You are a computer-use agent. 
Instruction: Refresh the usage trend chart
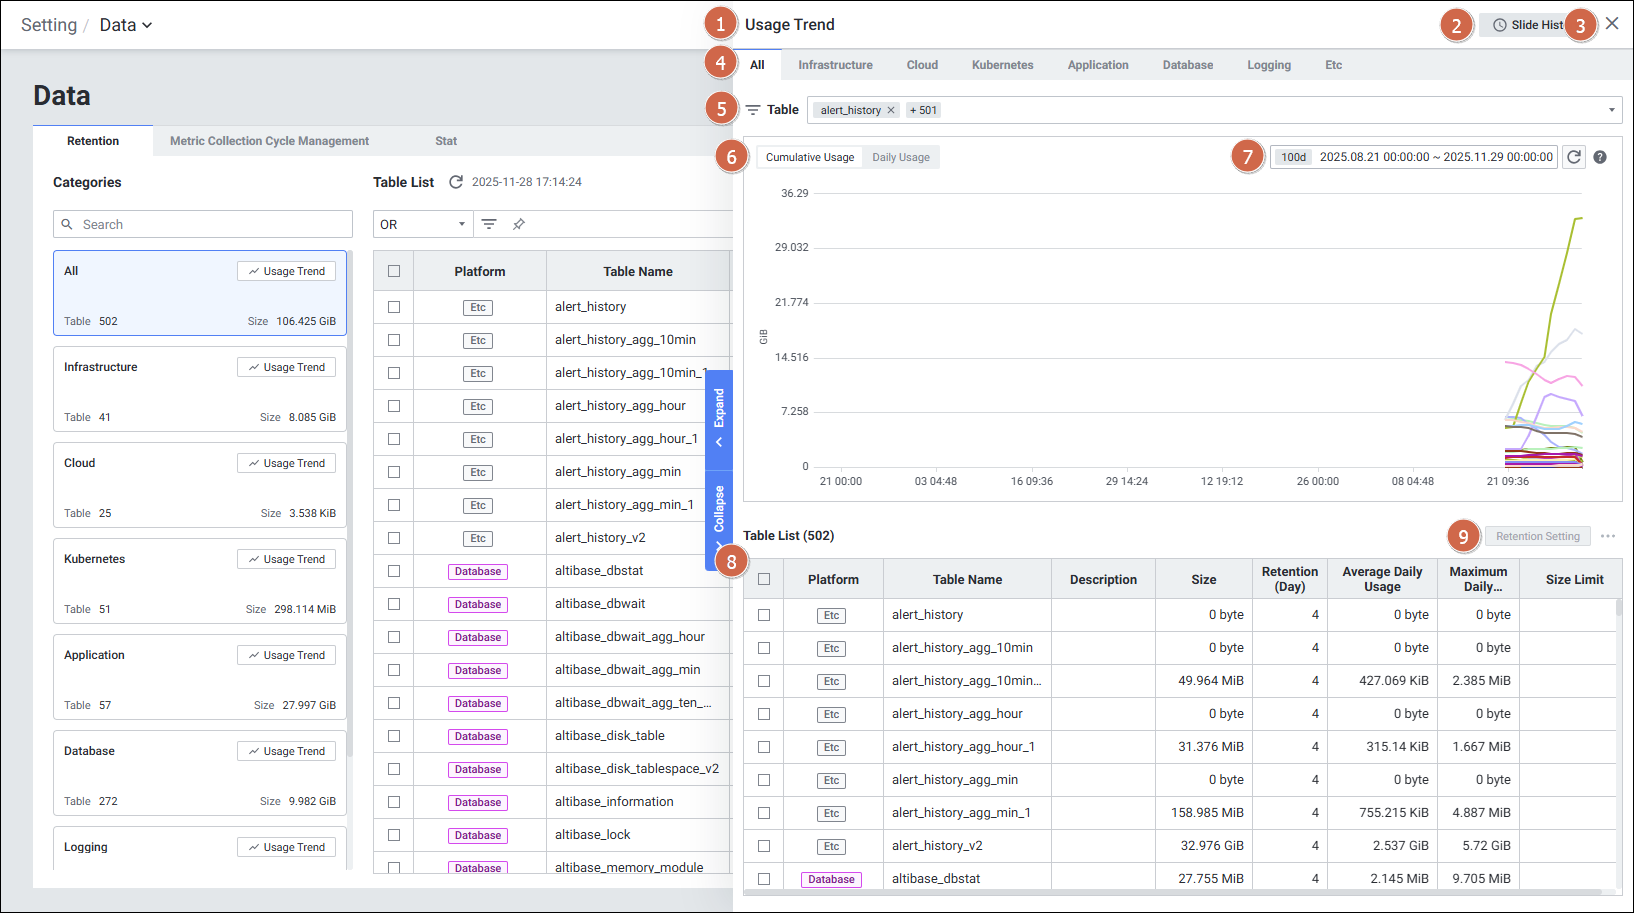pyautogui.click(x=1574, y=157)
